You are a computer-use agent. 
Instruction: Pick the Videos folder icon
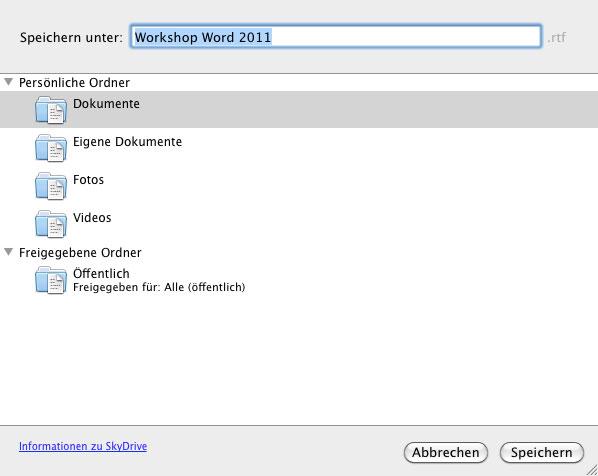pyautogui.click(x=51, y=224)
